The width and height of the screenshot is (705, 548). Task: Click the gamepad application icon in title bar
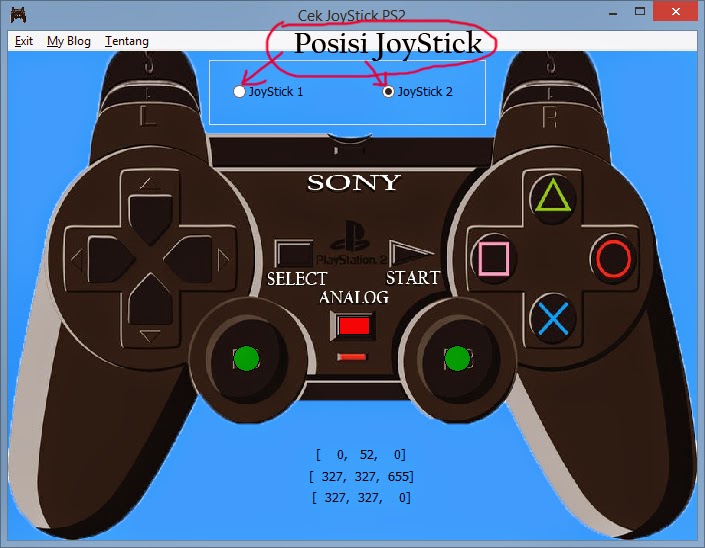coord(18,15)
